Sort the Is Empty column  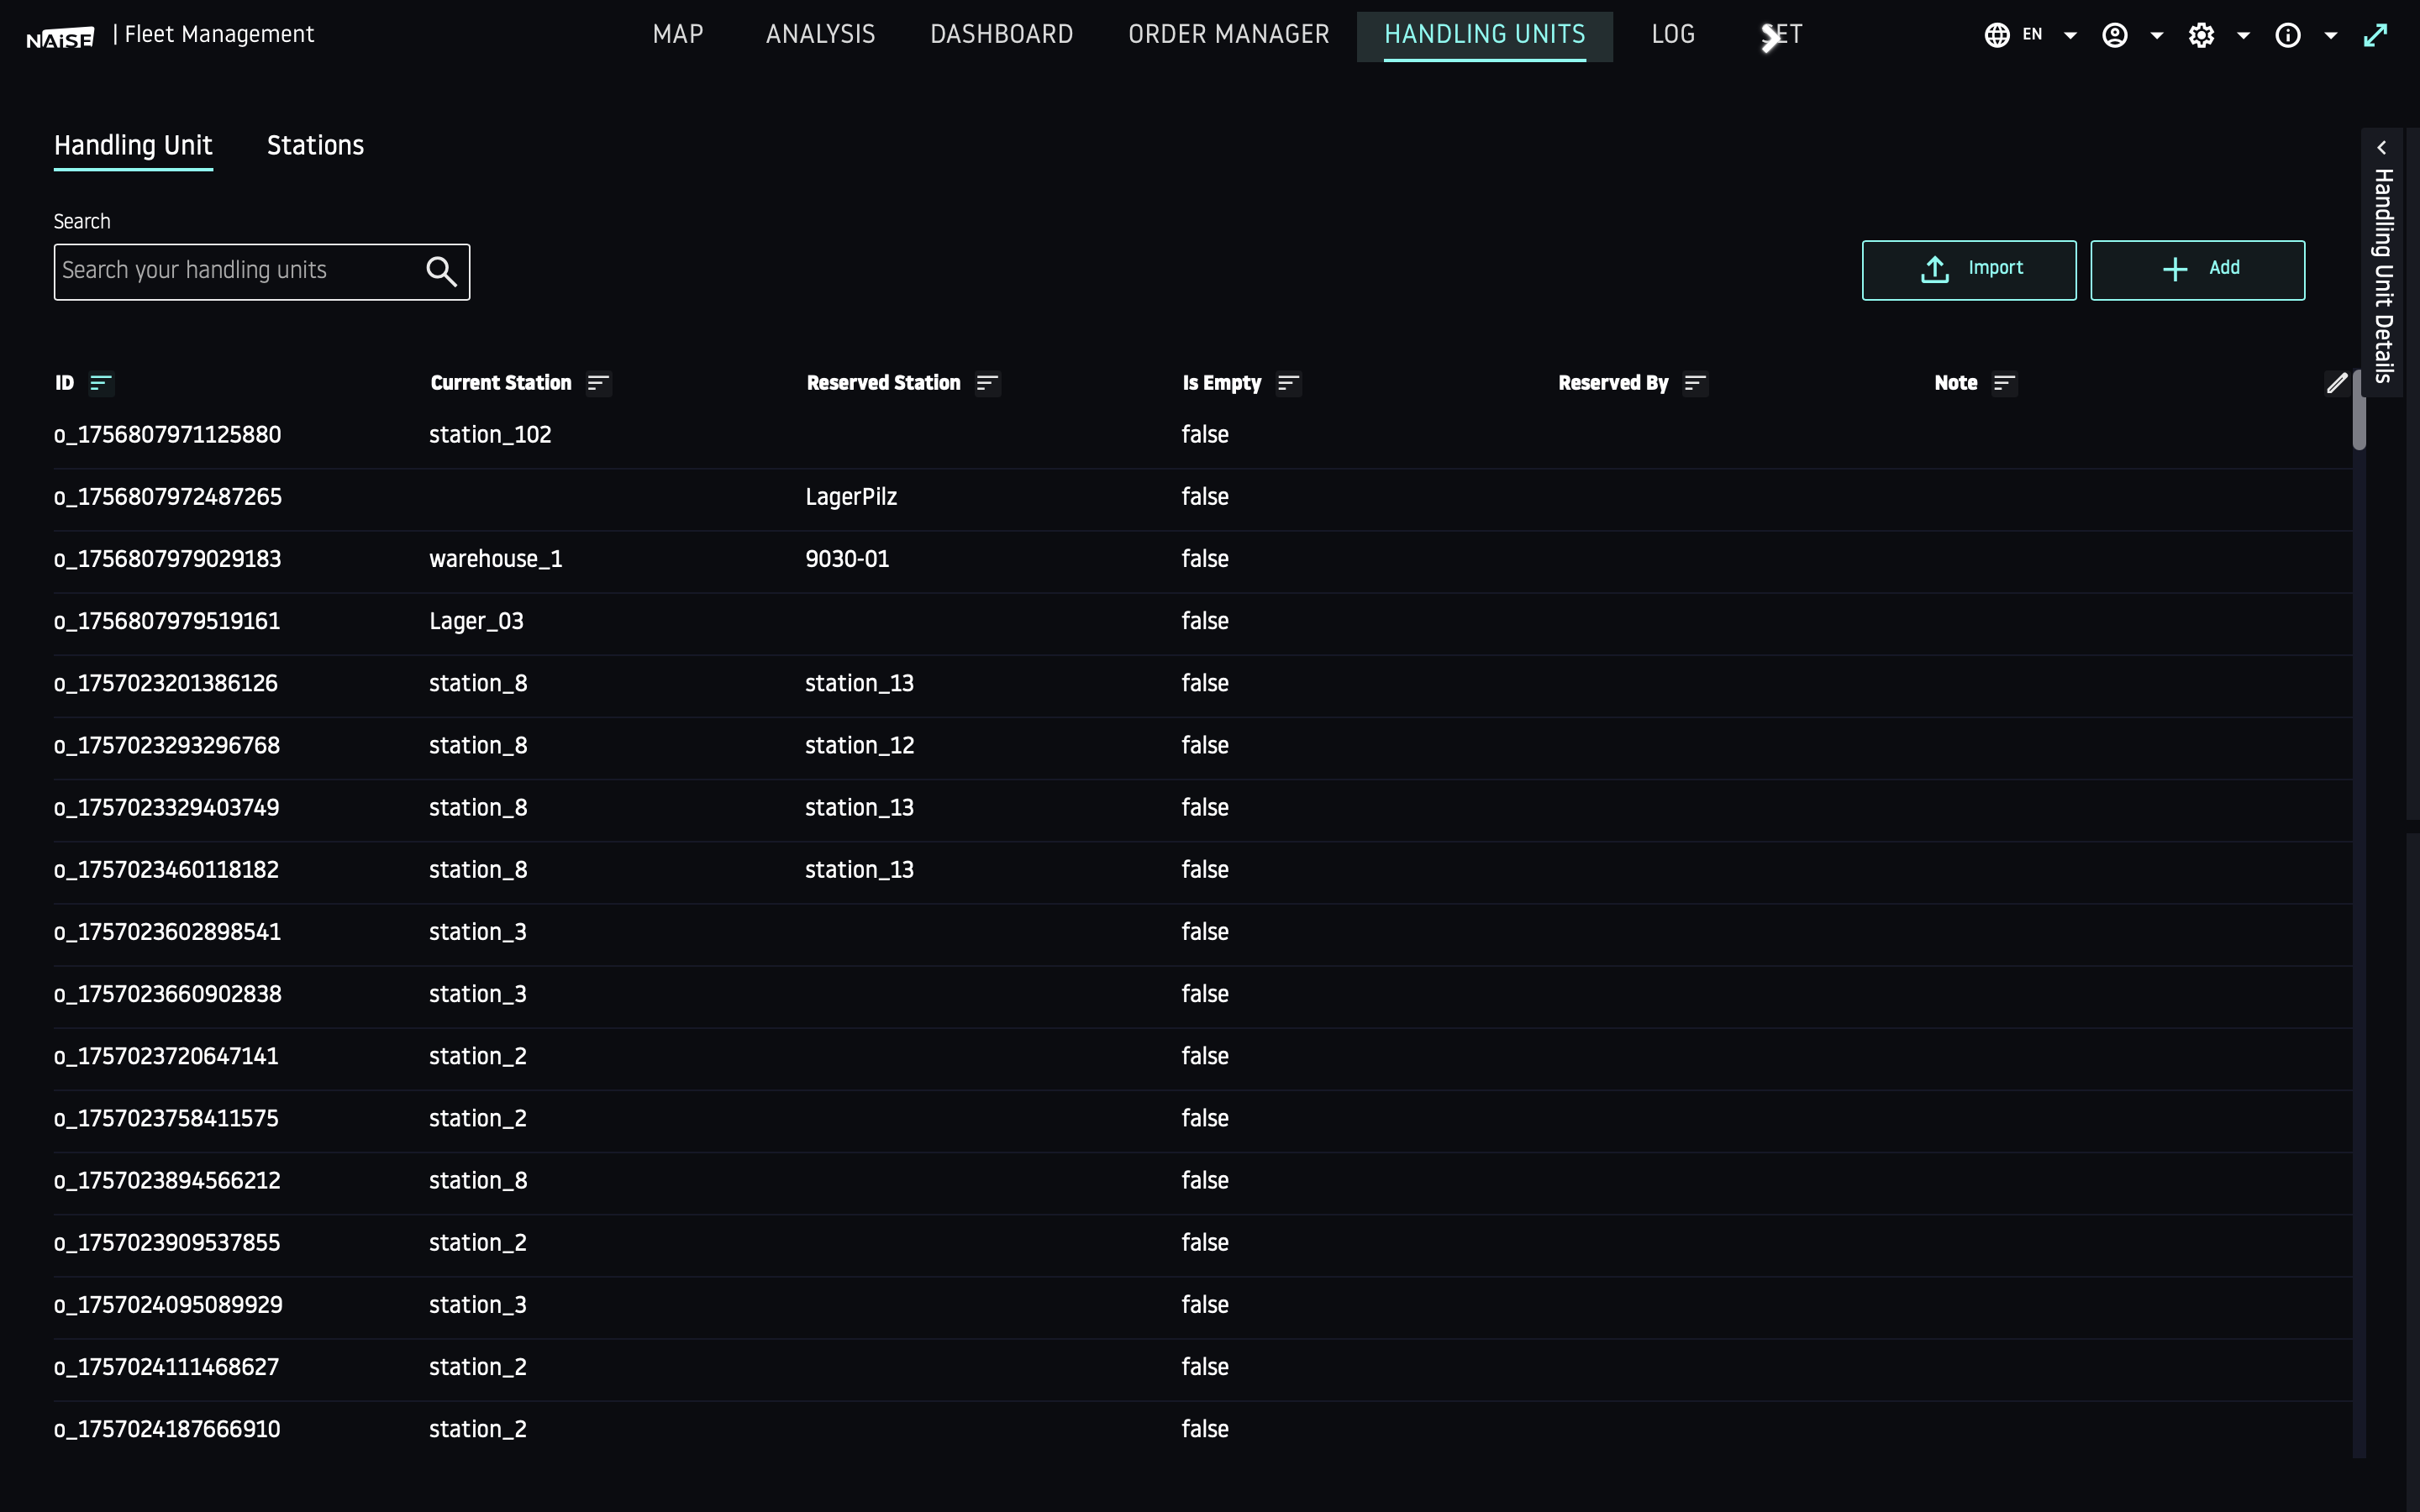tap(1288, 383)
